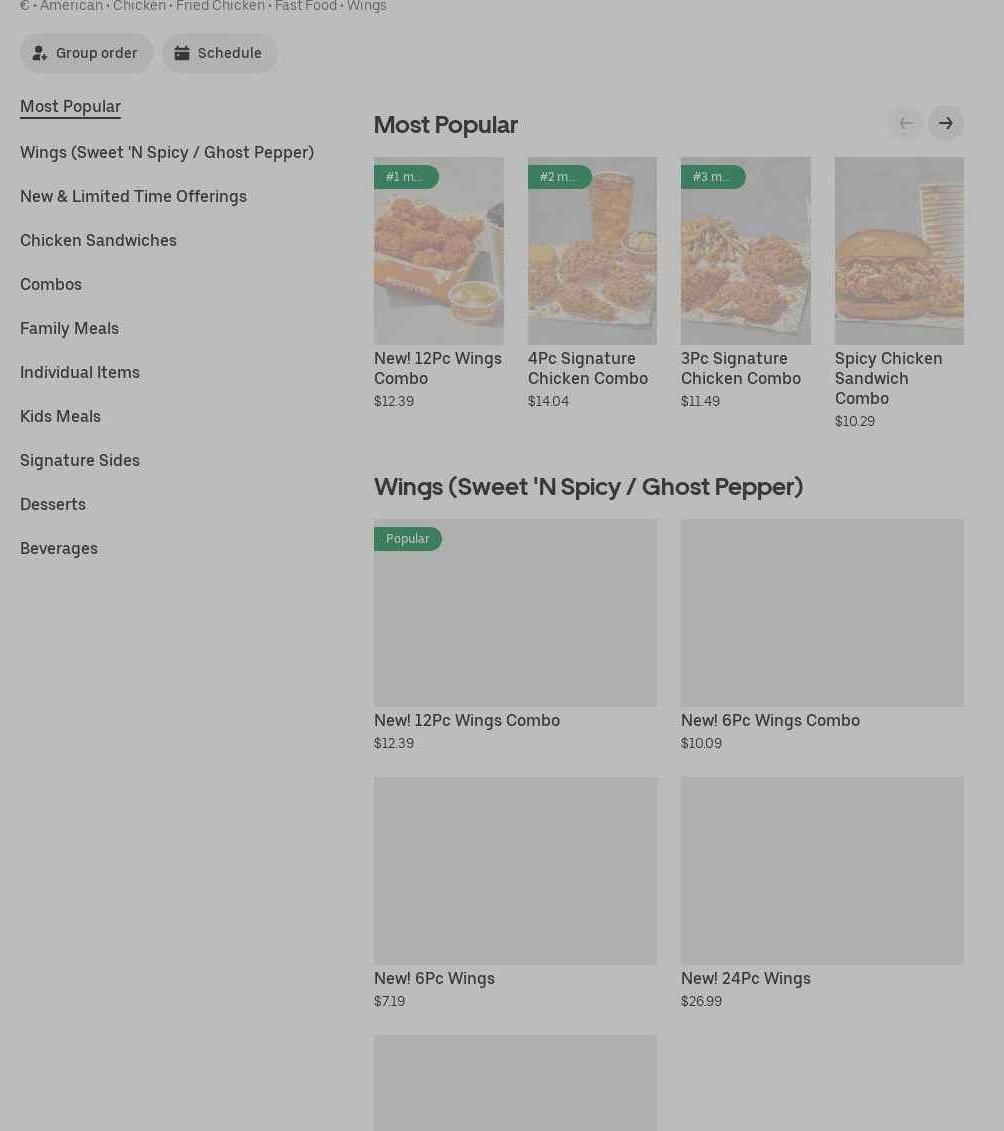Click the next arrow in Most Popular carousel
Viewport: 1004px width, 1131px height.
[x=945, y=123]
